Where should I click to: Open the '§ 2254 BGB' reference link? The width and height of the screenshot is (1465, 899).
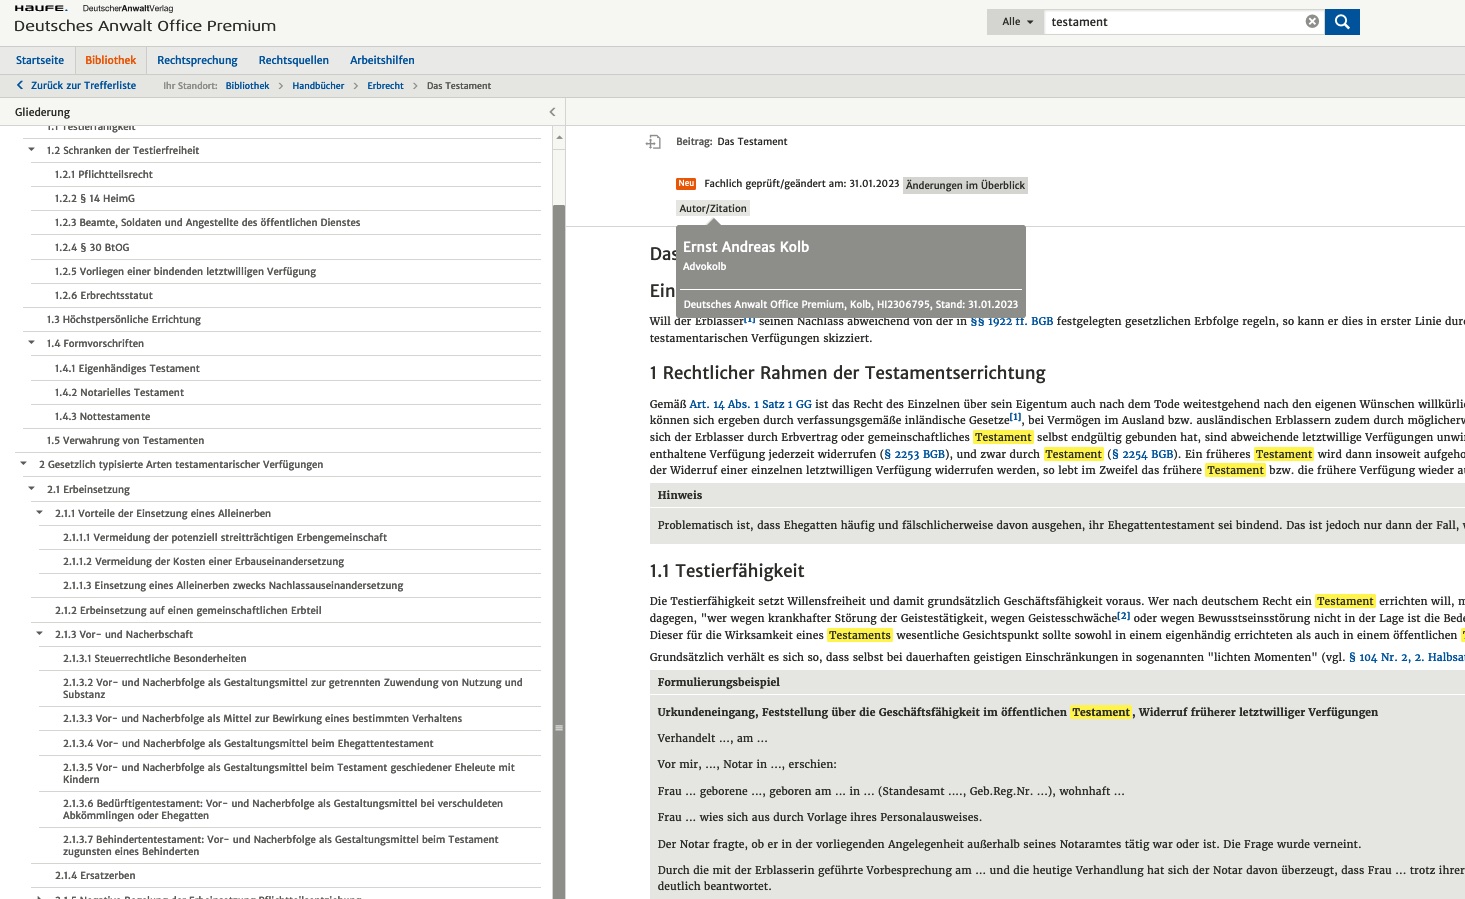tap(1143, 454)
